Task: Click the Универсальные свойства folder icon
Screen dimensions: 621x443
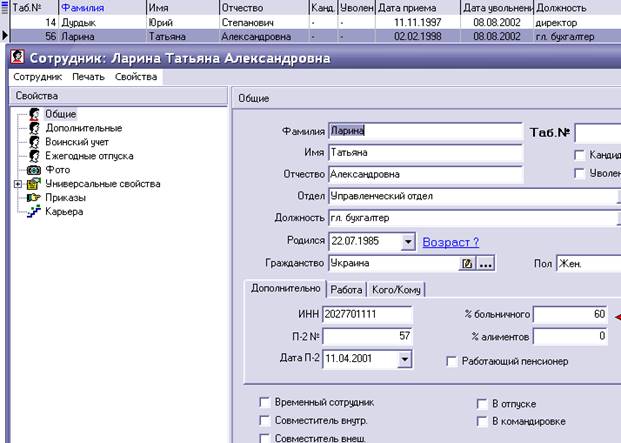Action: click(x=34, y=184)
